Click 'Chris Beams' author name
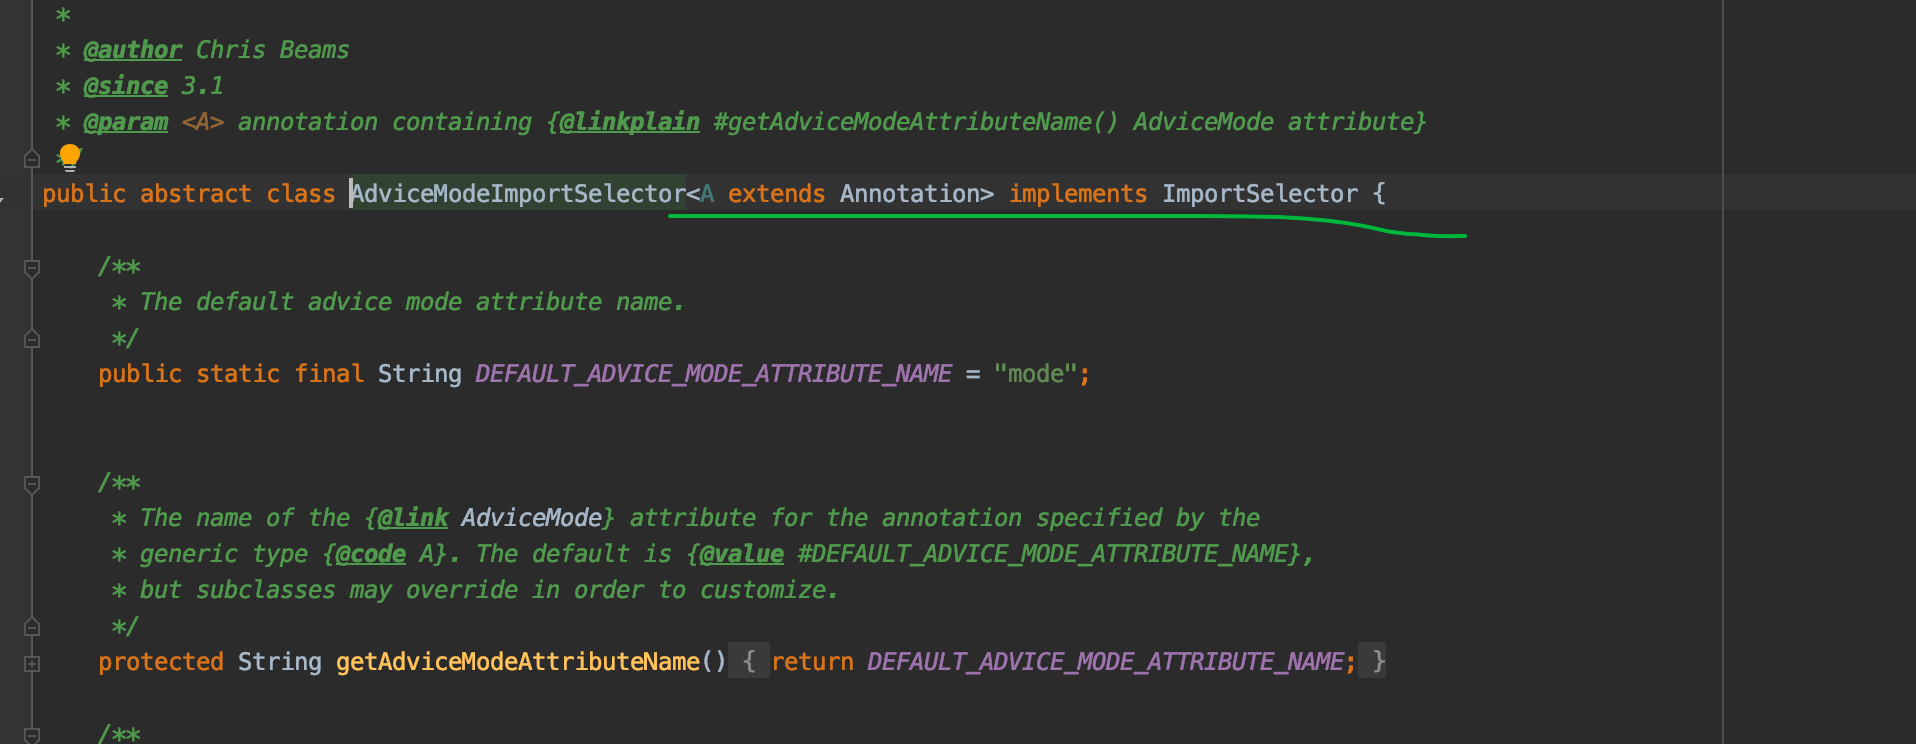 (x=272, y=50)
